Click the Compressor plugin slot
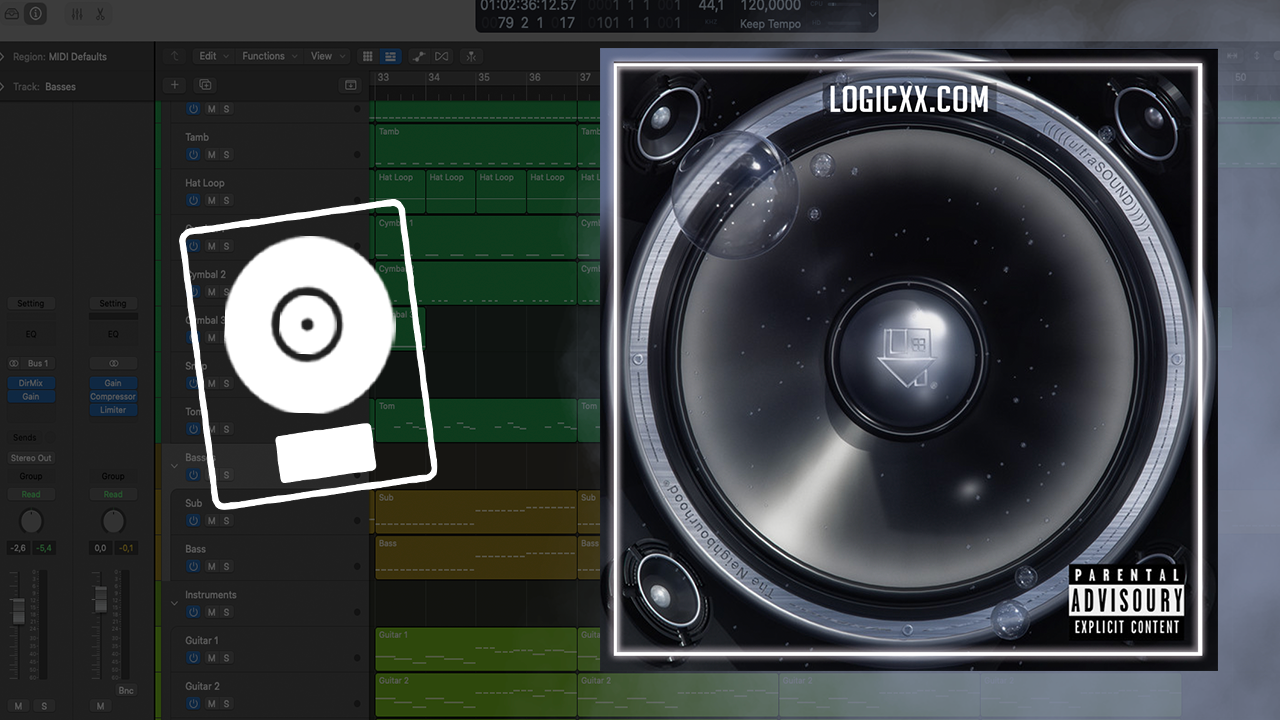Viewport: 1280px width, 720px height. [113, 397]
